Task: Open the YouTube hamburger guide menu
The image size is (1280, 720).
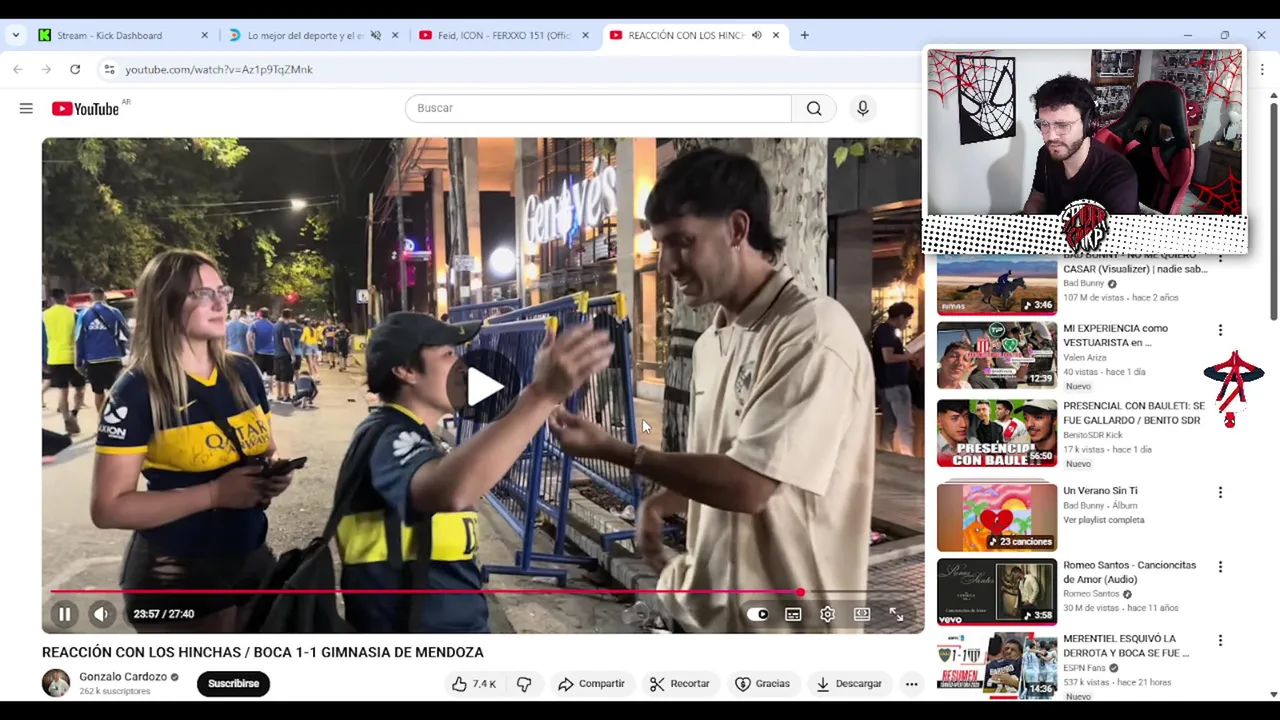Action: [x=26, y=108]
